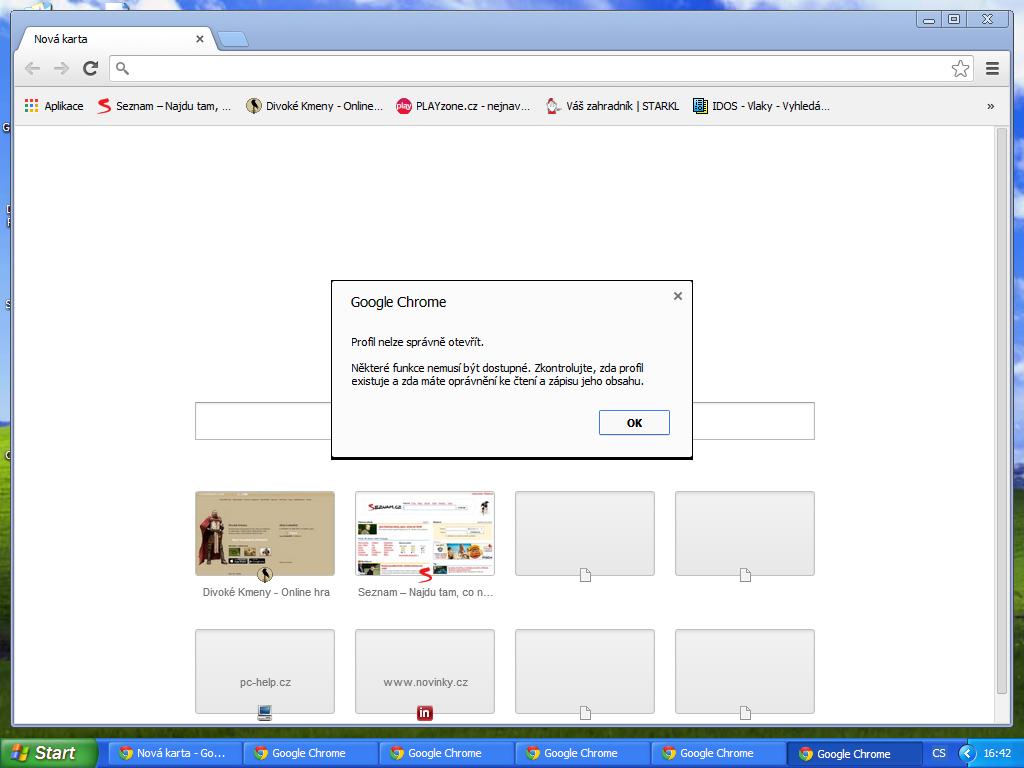Switch to Nová karta - Go... taskbar window
The image size is (1024, 768).
(x=173, y=753)
